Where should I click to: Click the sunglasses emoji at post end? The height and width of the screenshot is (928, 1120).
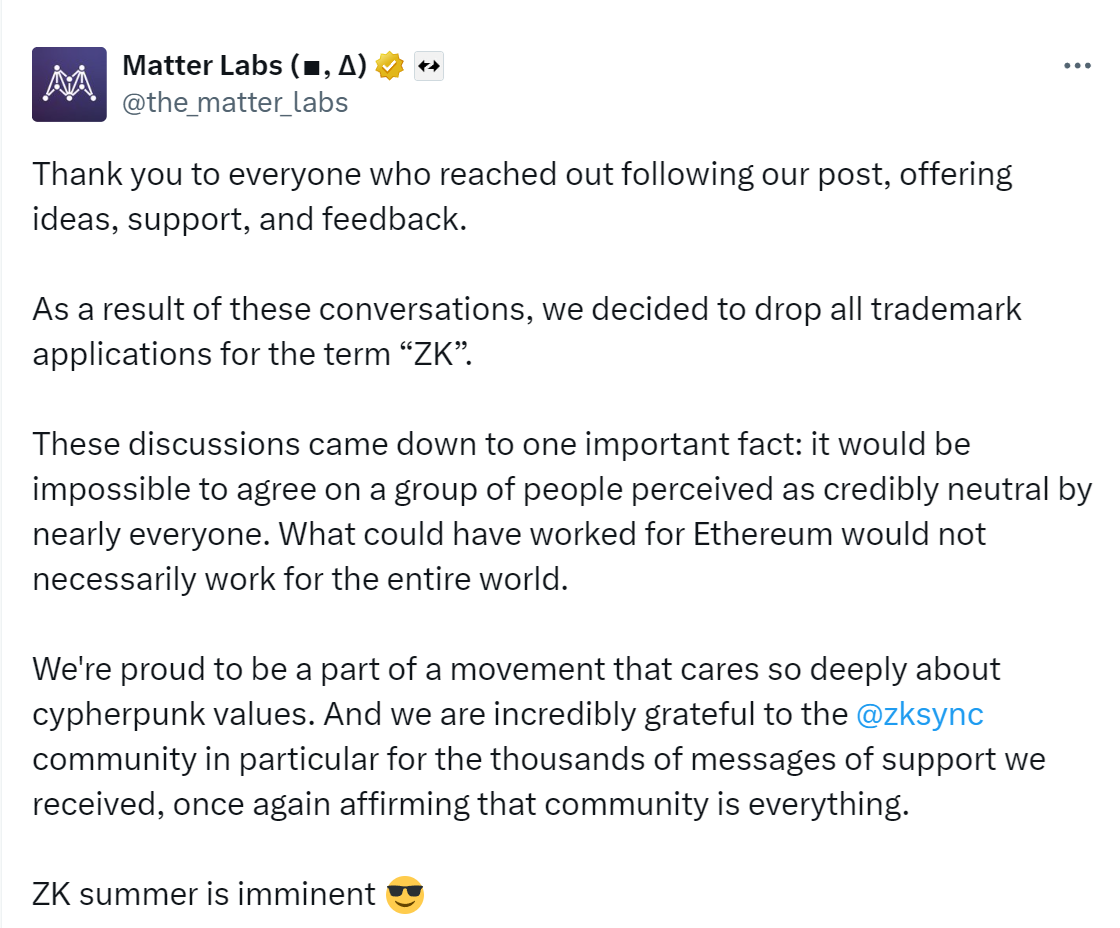tap(404, 894)
